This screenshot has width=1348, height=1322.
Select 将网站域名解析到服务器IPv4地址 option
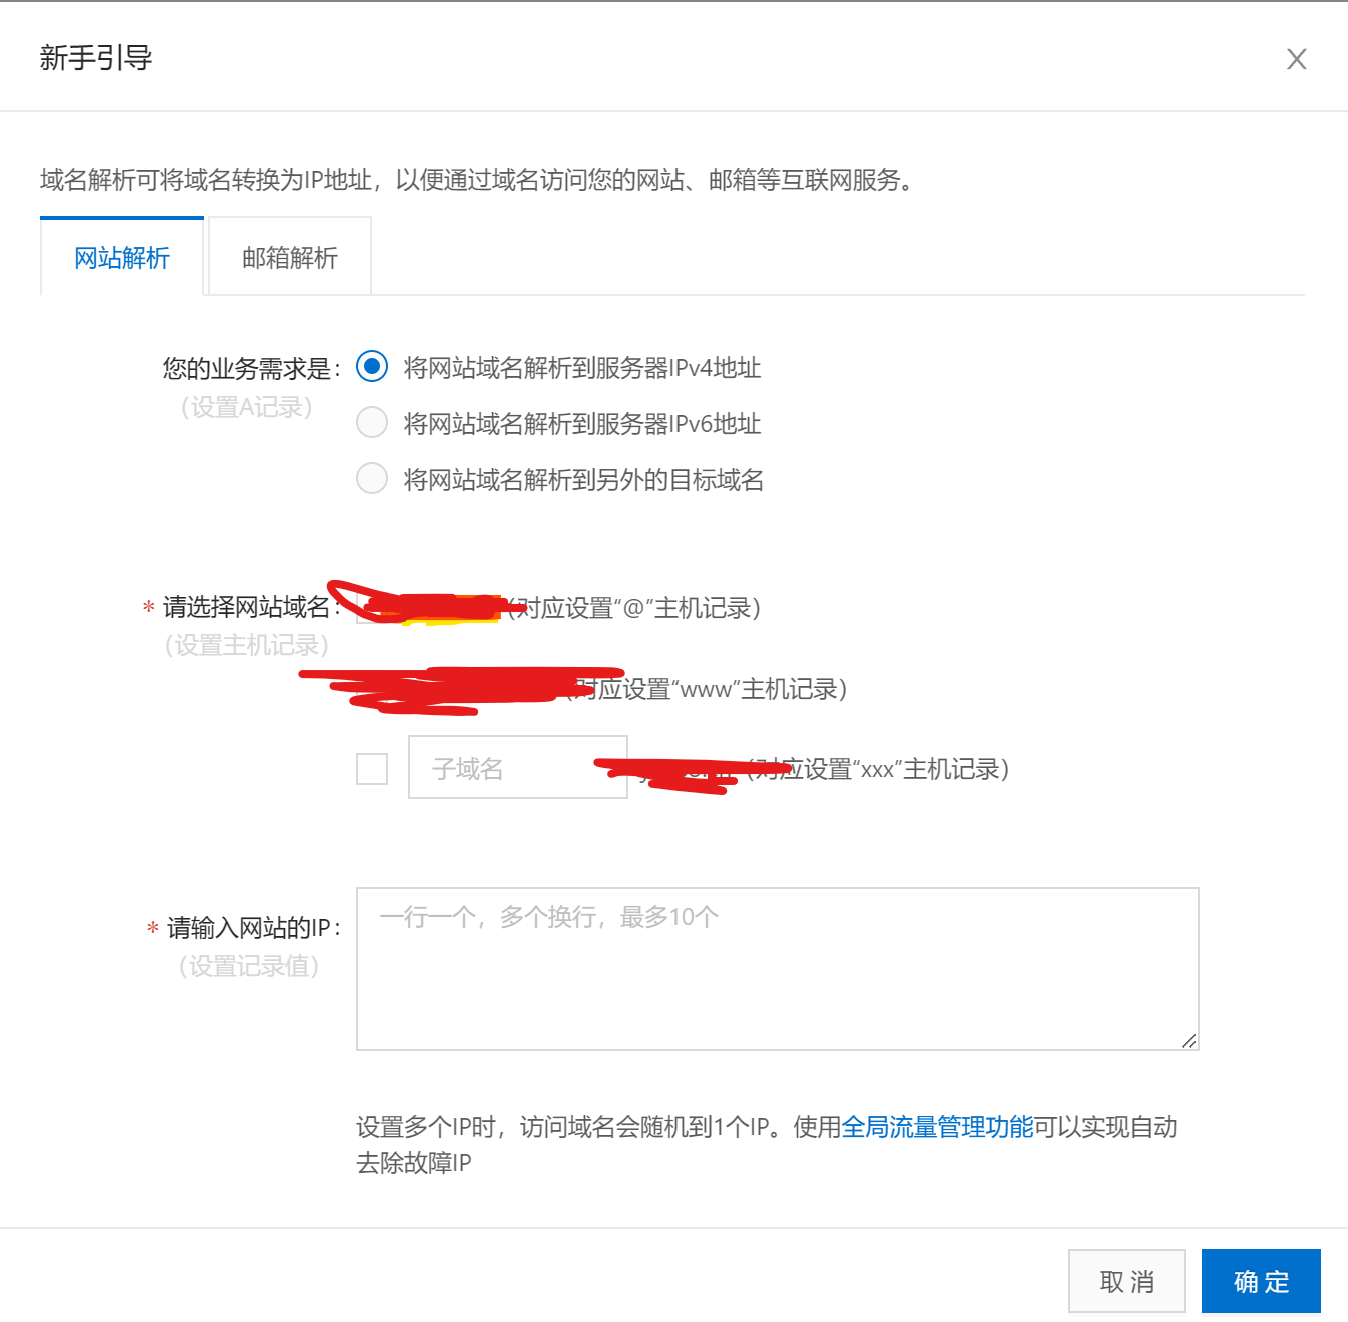pyautogui.click(x=371, y=367)
